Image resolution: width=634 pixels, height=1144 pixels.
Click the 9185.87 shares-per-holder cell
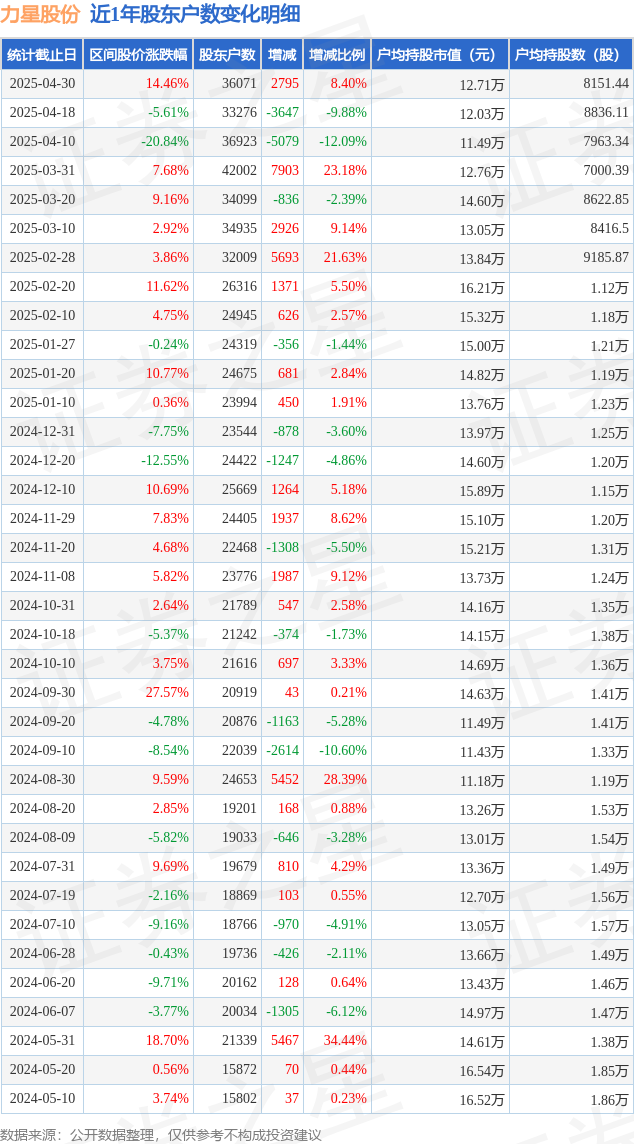[x=606, y=258]
